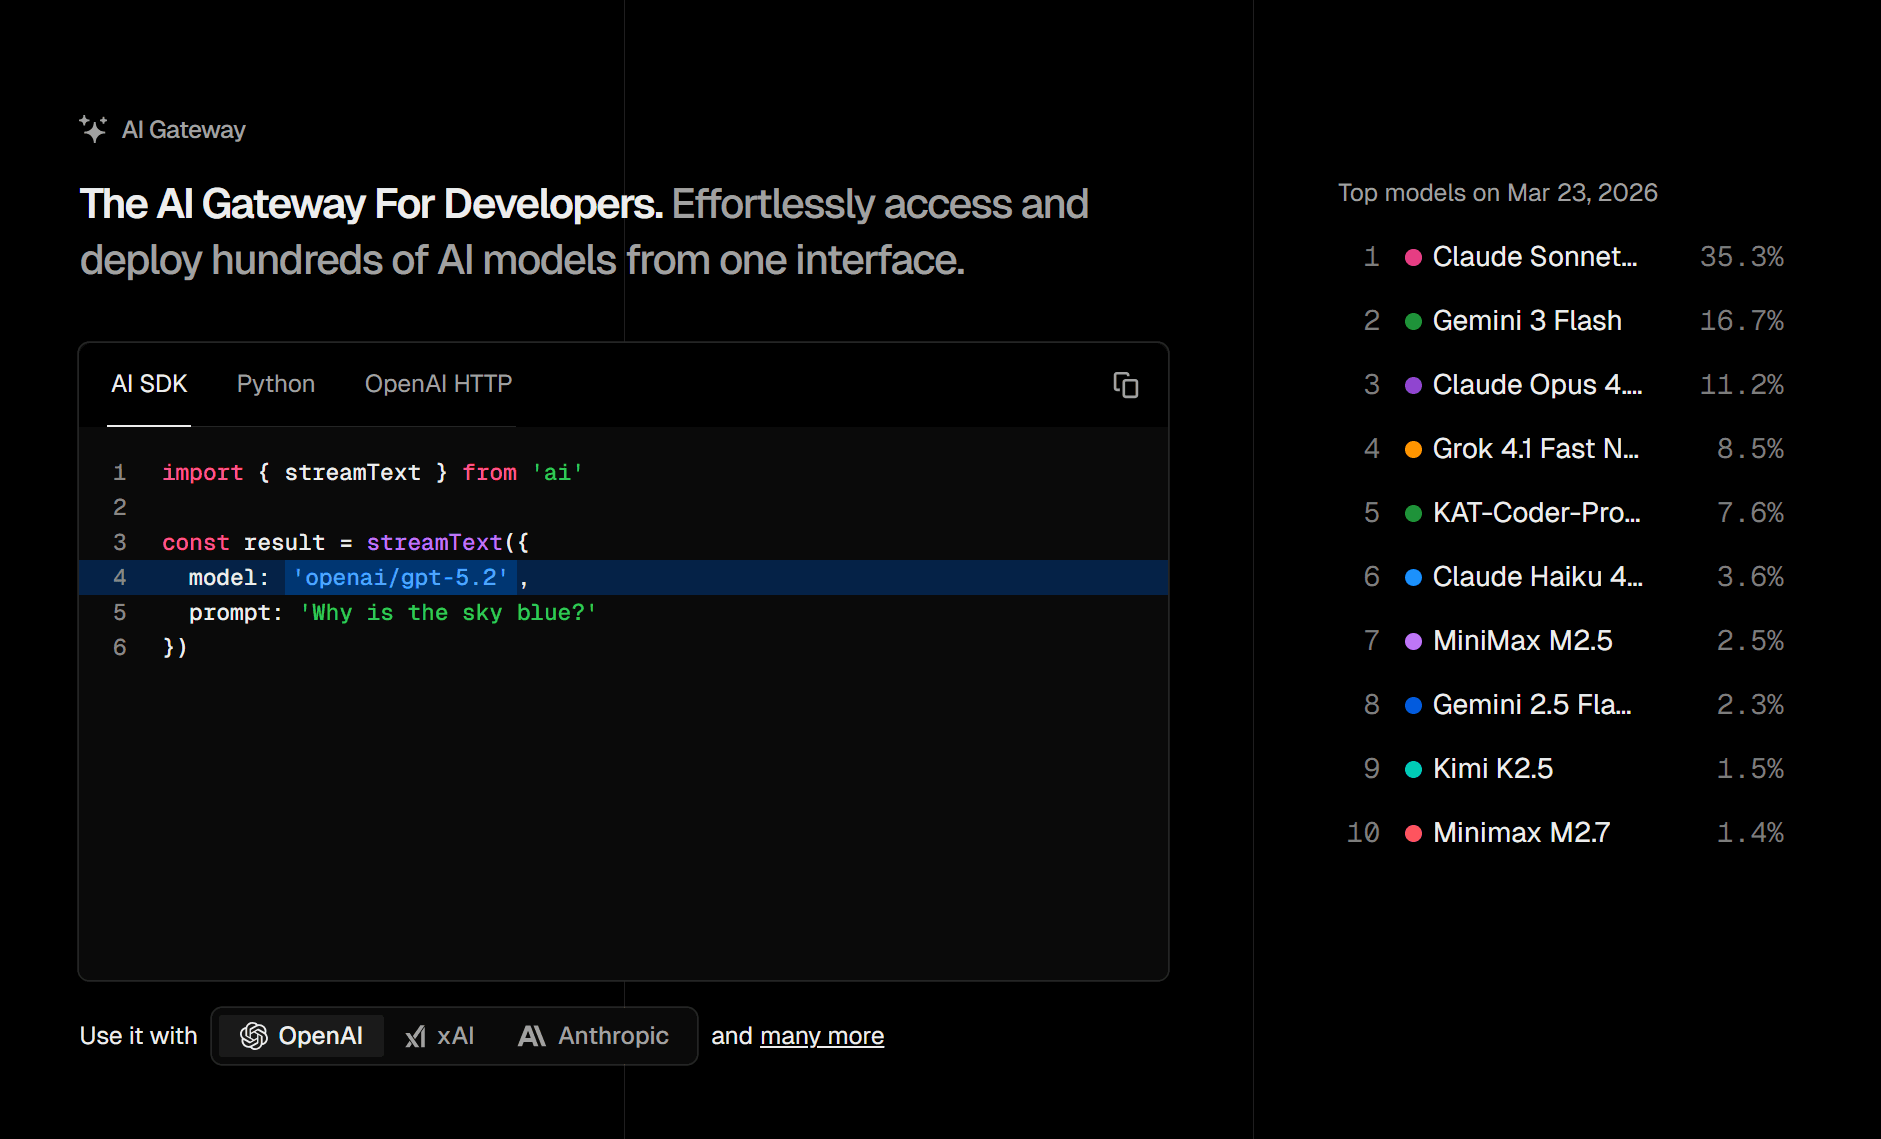The width and height of the screenshot is (1881, 1139).
Task: Click the OpenAI logo icon
Action: [x=254, y=1036]
